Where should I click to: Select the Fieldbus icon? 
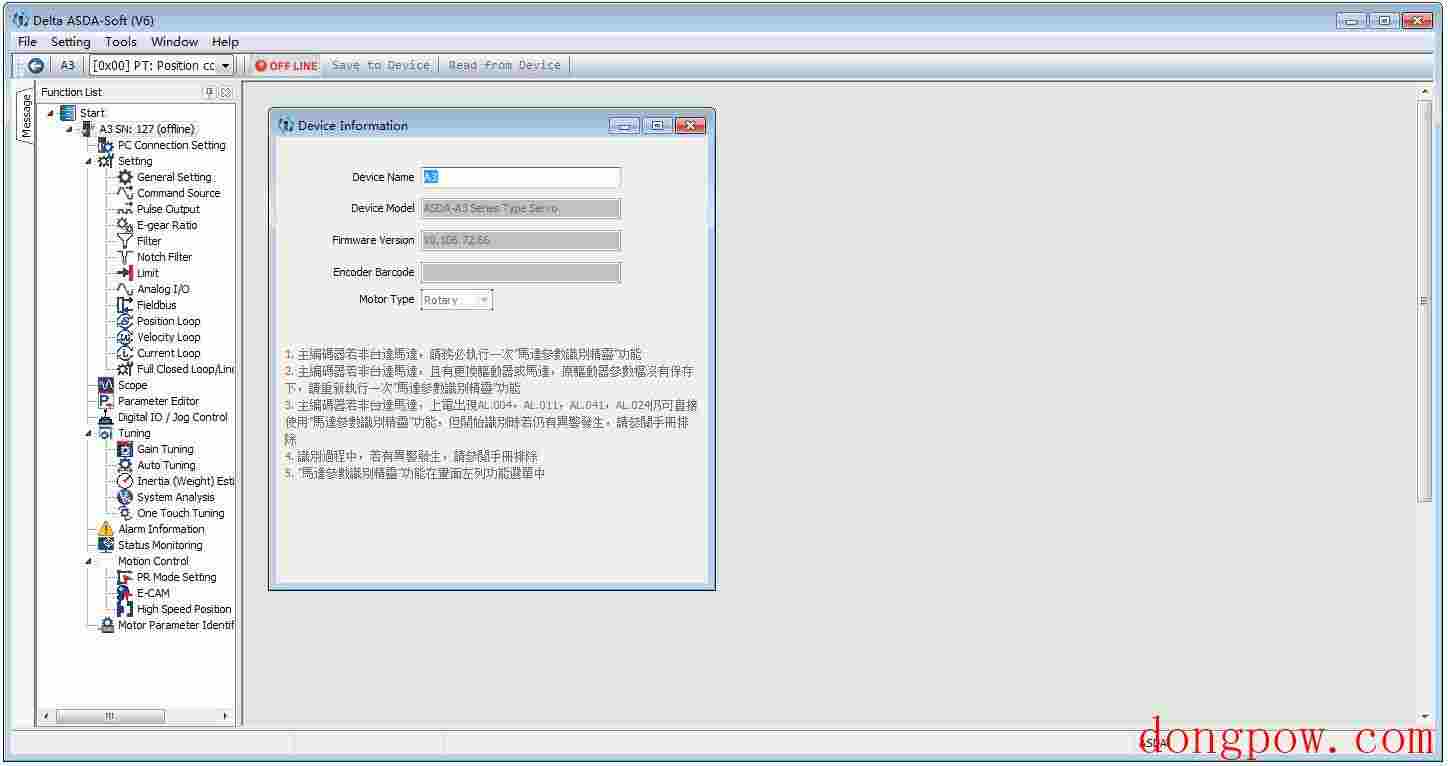coord(125,305)
